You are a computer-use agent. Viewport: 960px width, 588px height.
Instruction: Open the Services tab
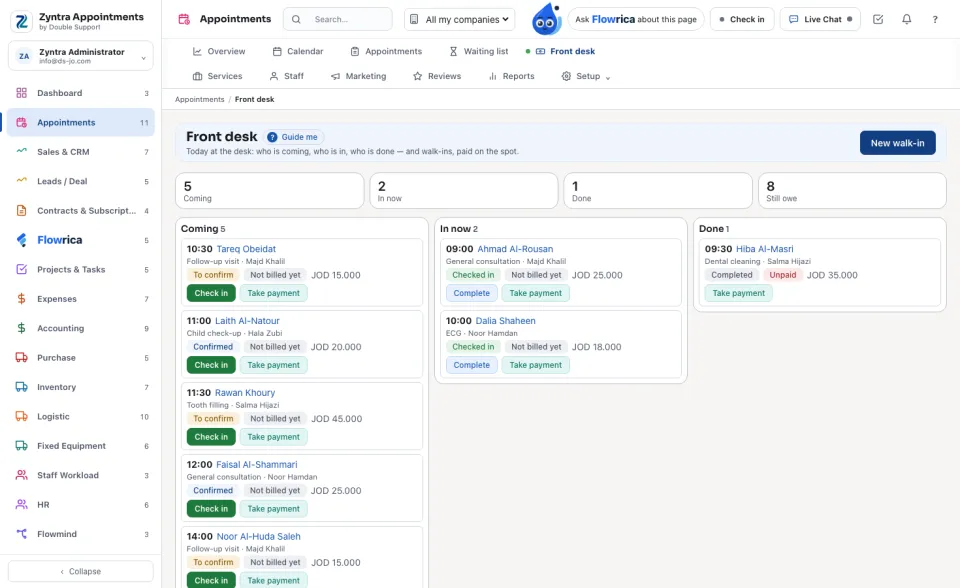tap(217, 77)
